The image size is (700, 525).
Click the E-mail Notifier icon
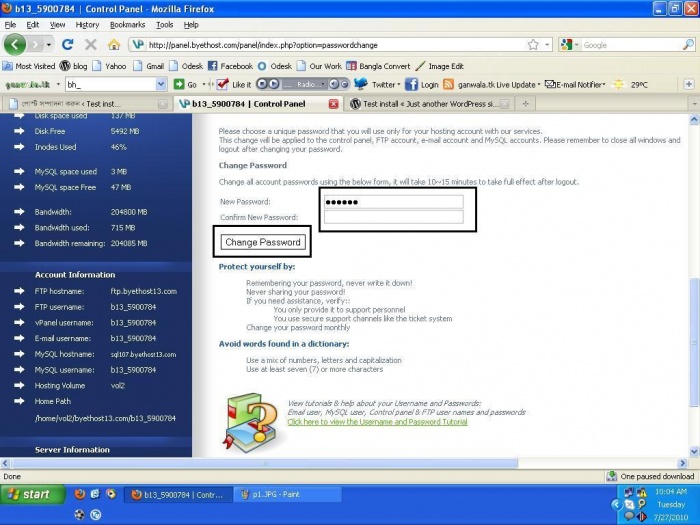[550, 84]
